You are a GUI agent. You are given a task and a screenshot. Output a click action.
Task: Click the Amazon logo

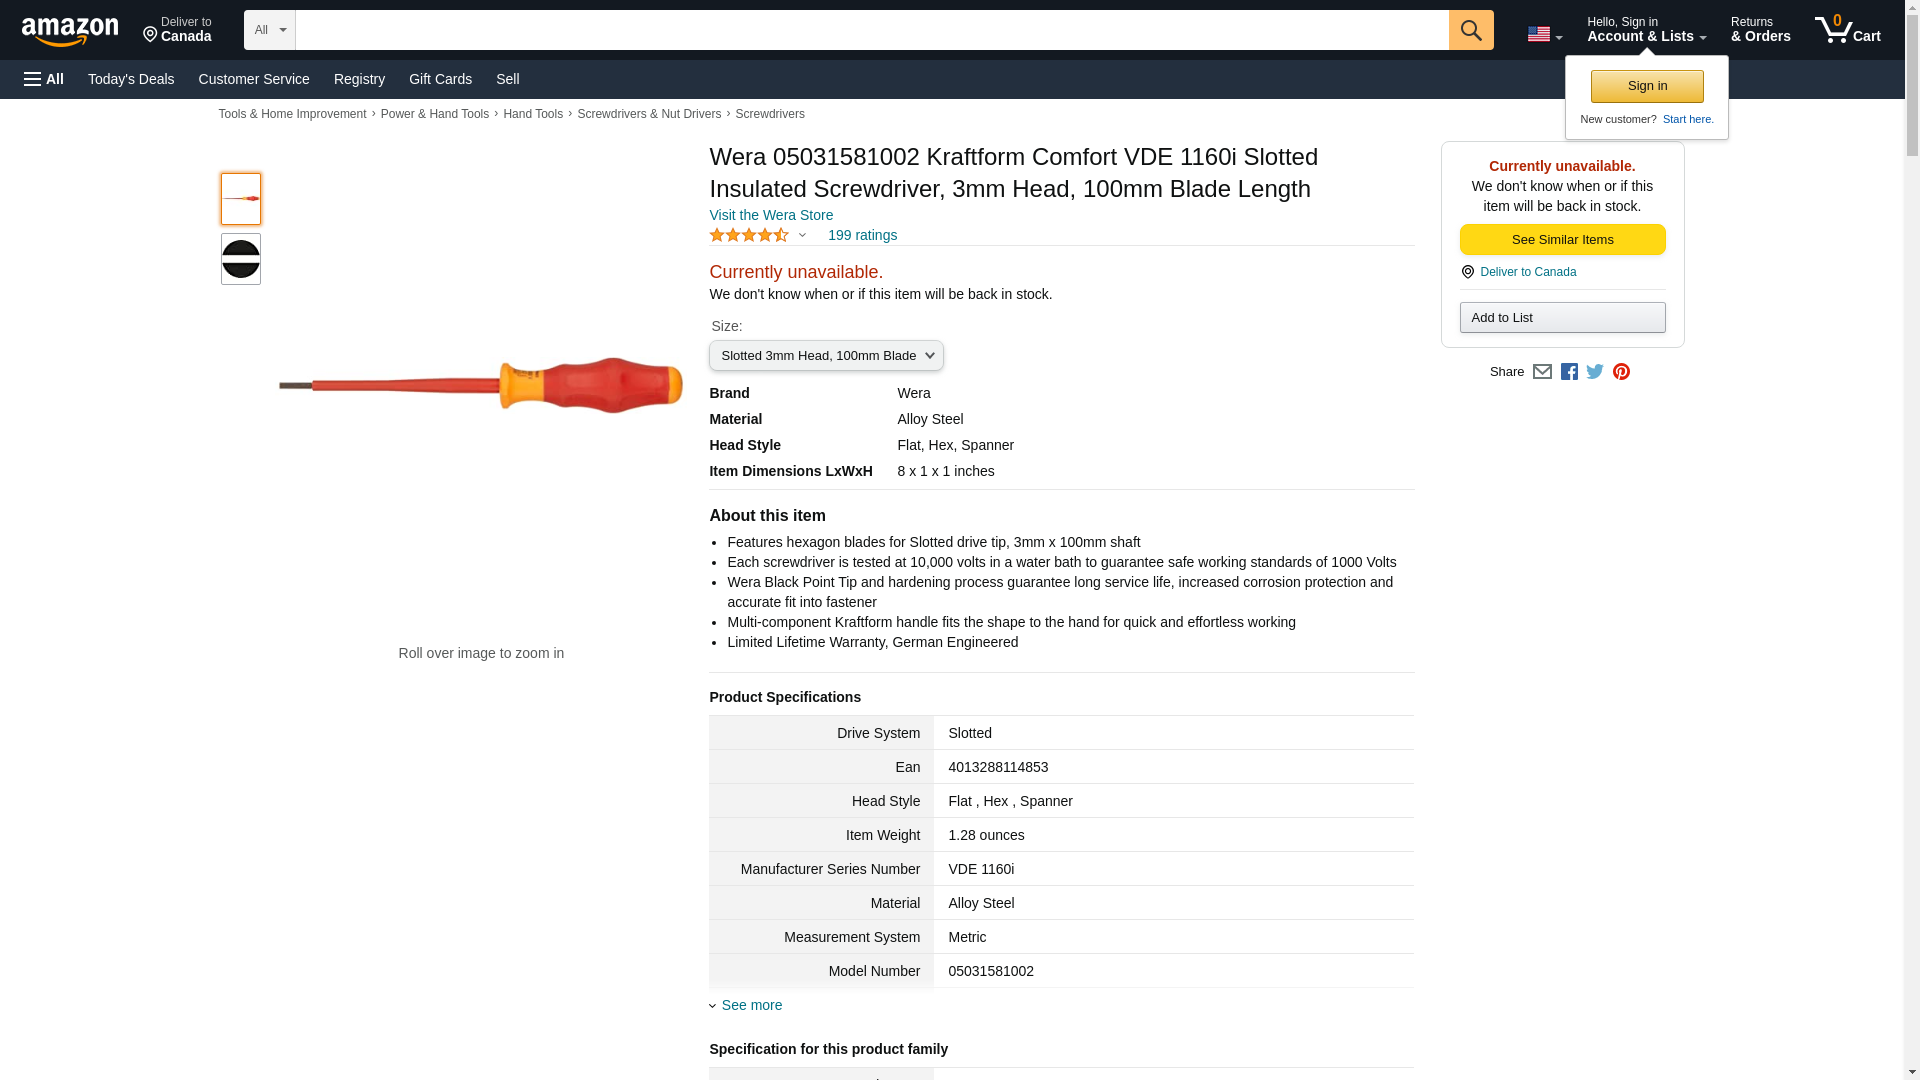pyautogui.click(x=70, y=31)
